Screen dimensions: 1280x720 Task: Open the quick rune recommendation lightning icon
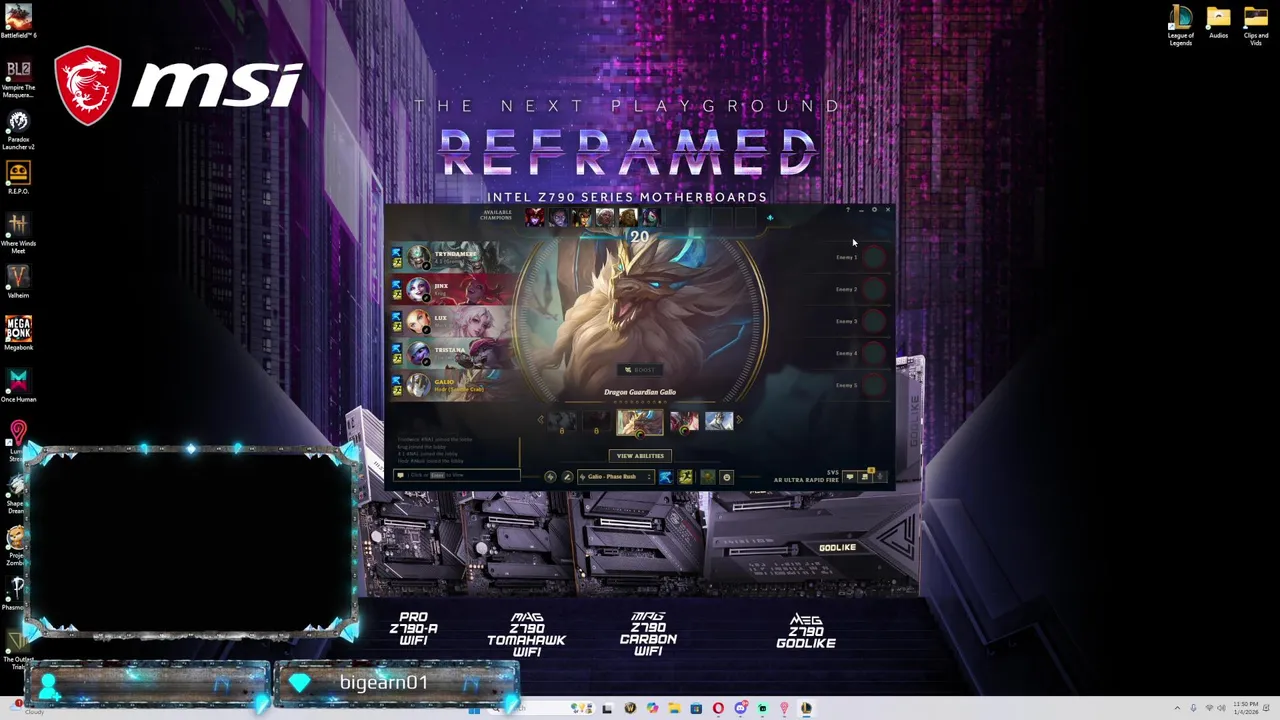550,477
